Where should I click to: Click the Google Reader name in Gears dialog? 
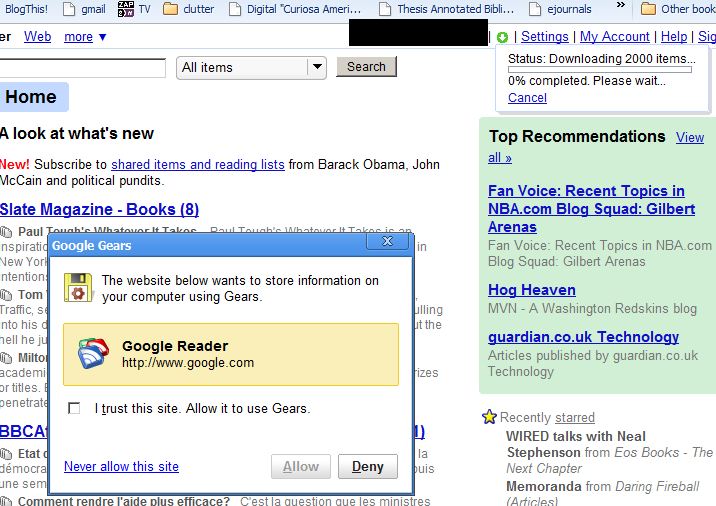point(175,346)
